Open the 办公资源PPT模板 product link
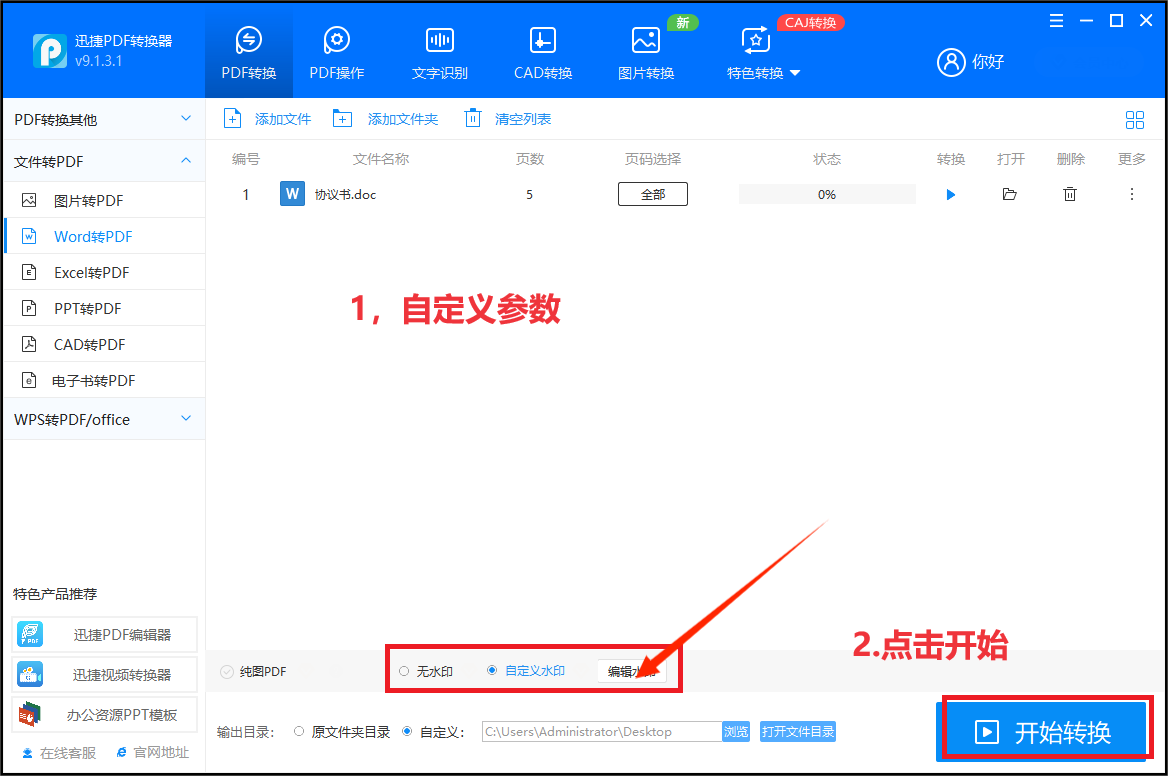 (x=104, y=715)
